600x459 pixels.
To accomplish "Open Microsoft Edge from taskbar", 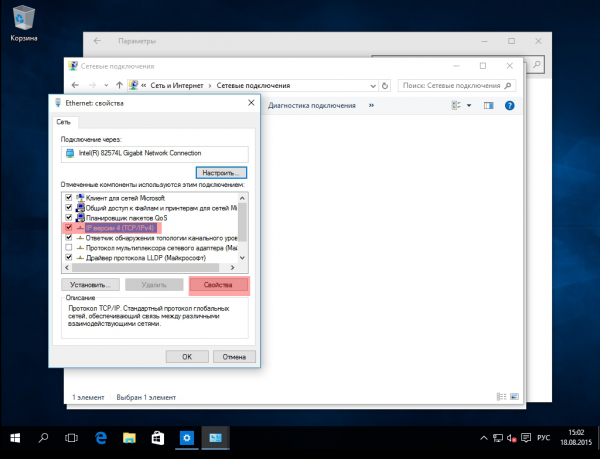I will point(101,438).
